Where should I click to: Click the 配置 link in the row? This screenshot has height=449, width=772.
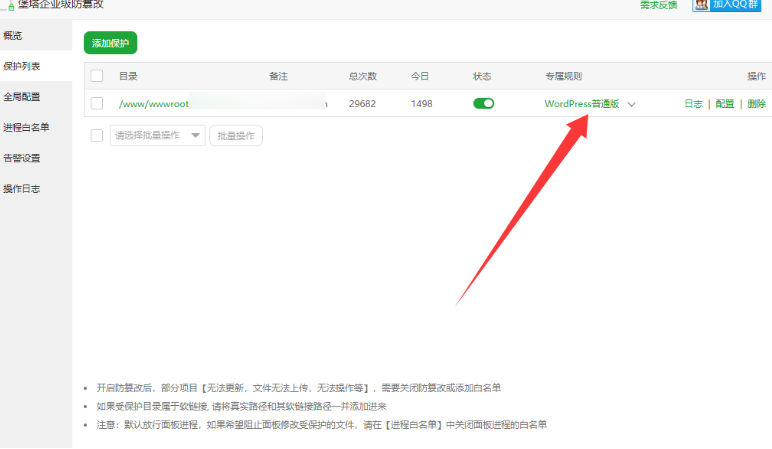(x=724, y=103)
